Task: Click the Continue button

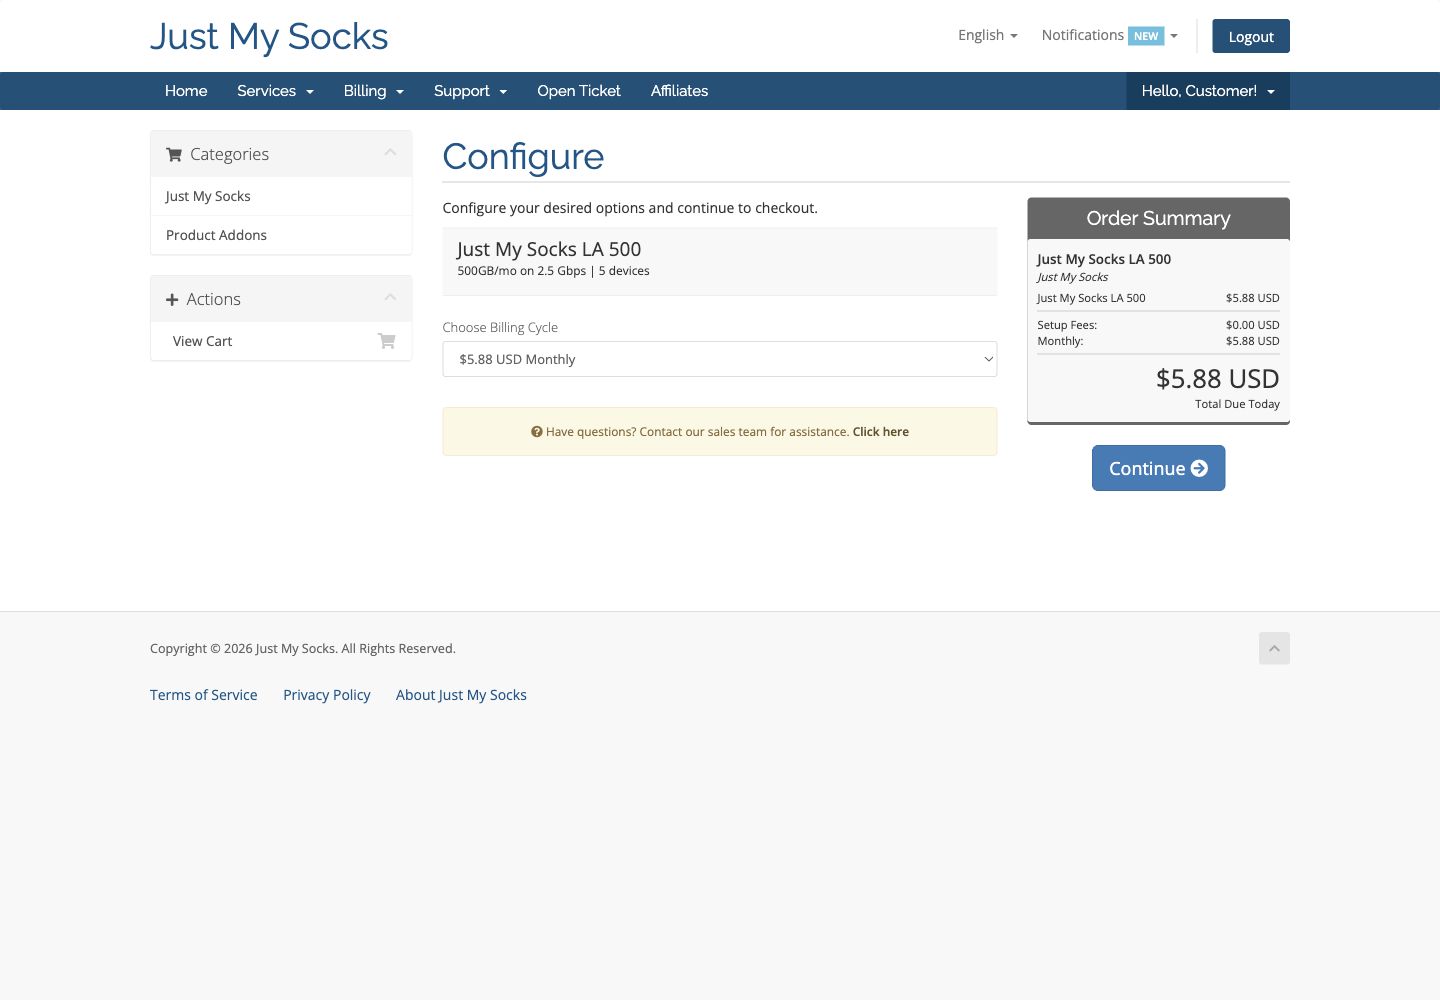Action: 1158,468
